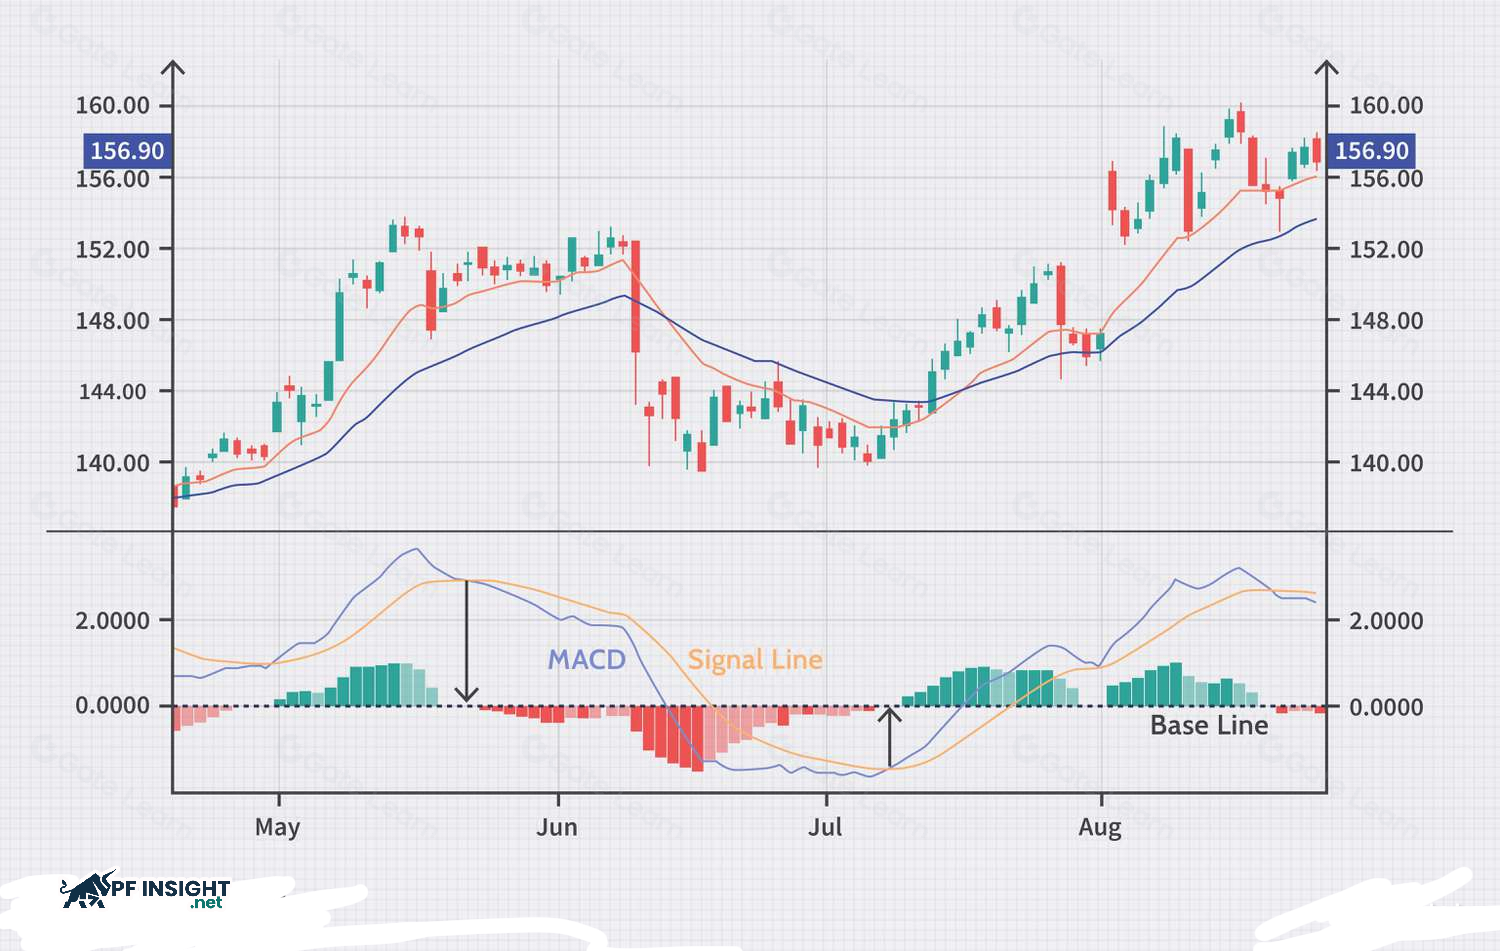Click the arrowhead atop the right price axis

pyautogui.click(x=1326, y=69)
